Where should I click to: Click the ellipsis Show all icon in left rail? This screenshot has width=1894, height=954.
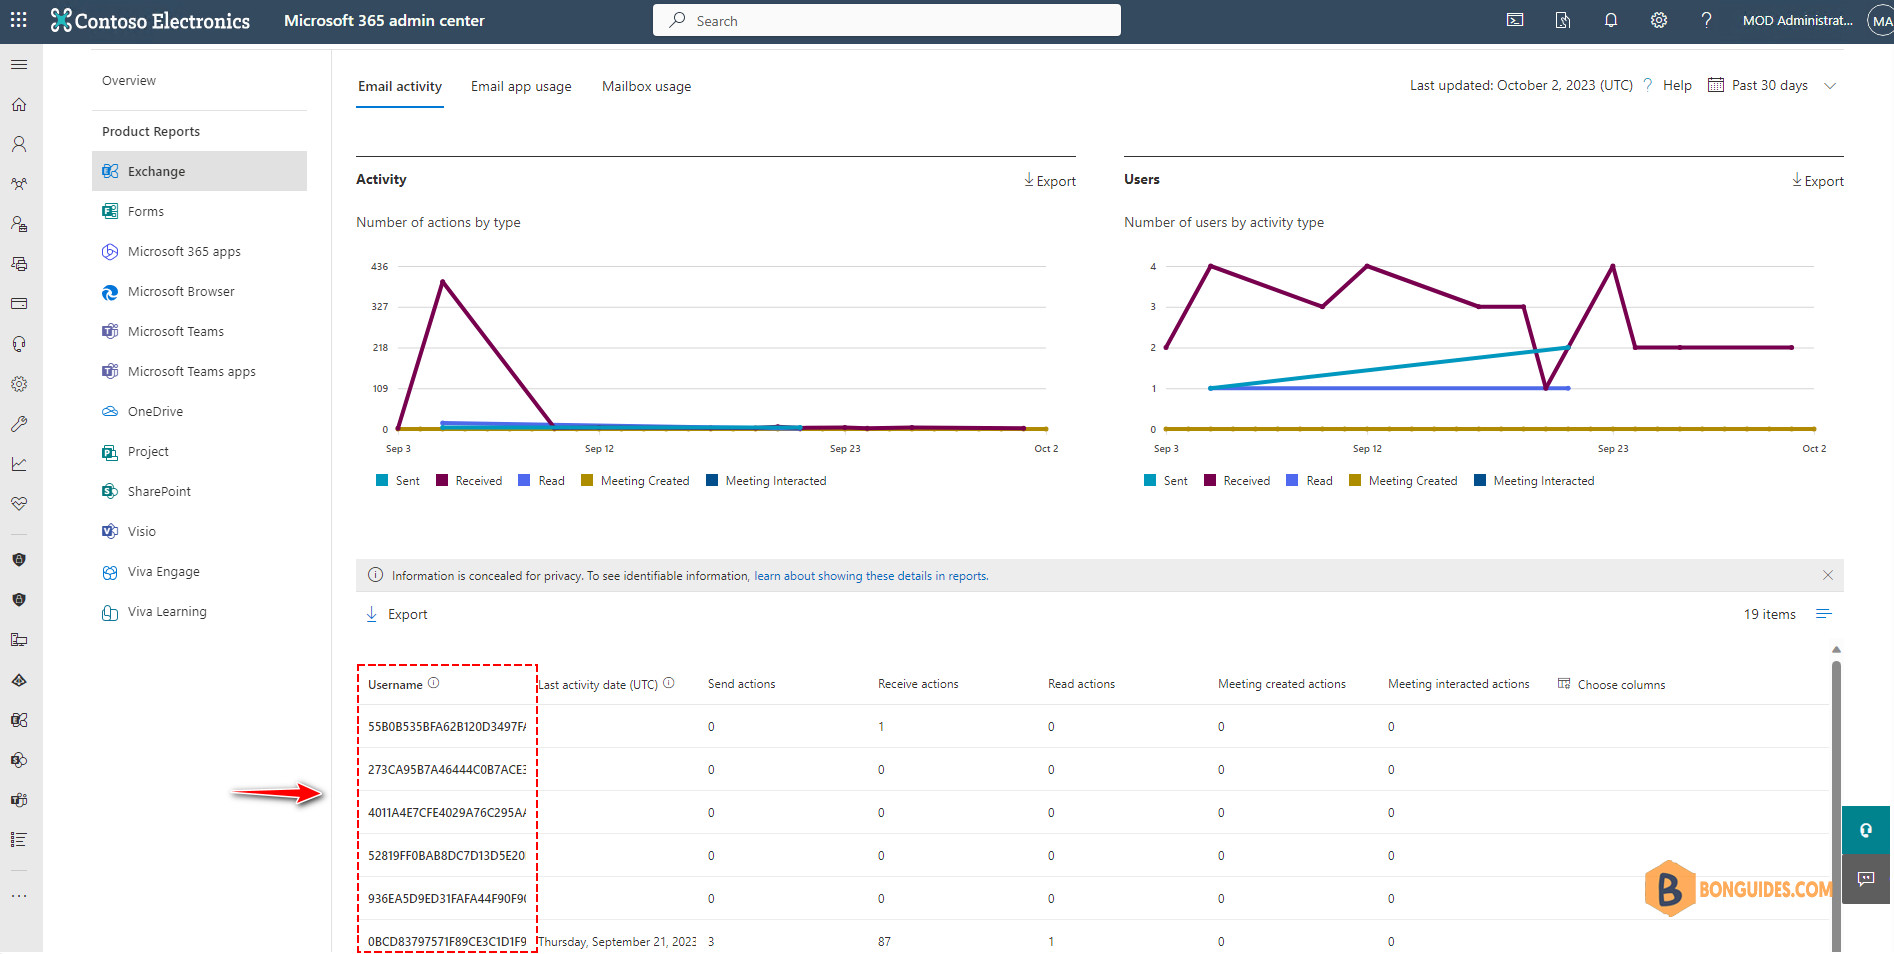(19, 896)
